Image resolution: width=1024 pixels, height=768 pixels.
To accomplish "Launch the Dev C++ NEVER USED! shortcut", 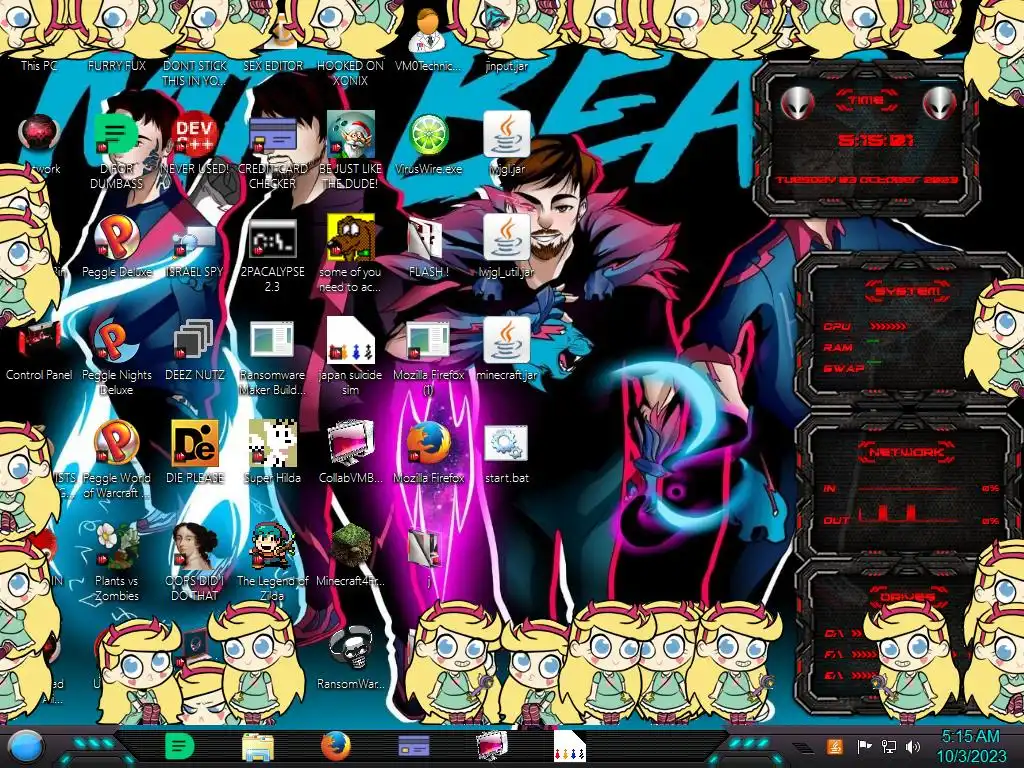I will click(194, 144).
